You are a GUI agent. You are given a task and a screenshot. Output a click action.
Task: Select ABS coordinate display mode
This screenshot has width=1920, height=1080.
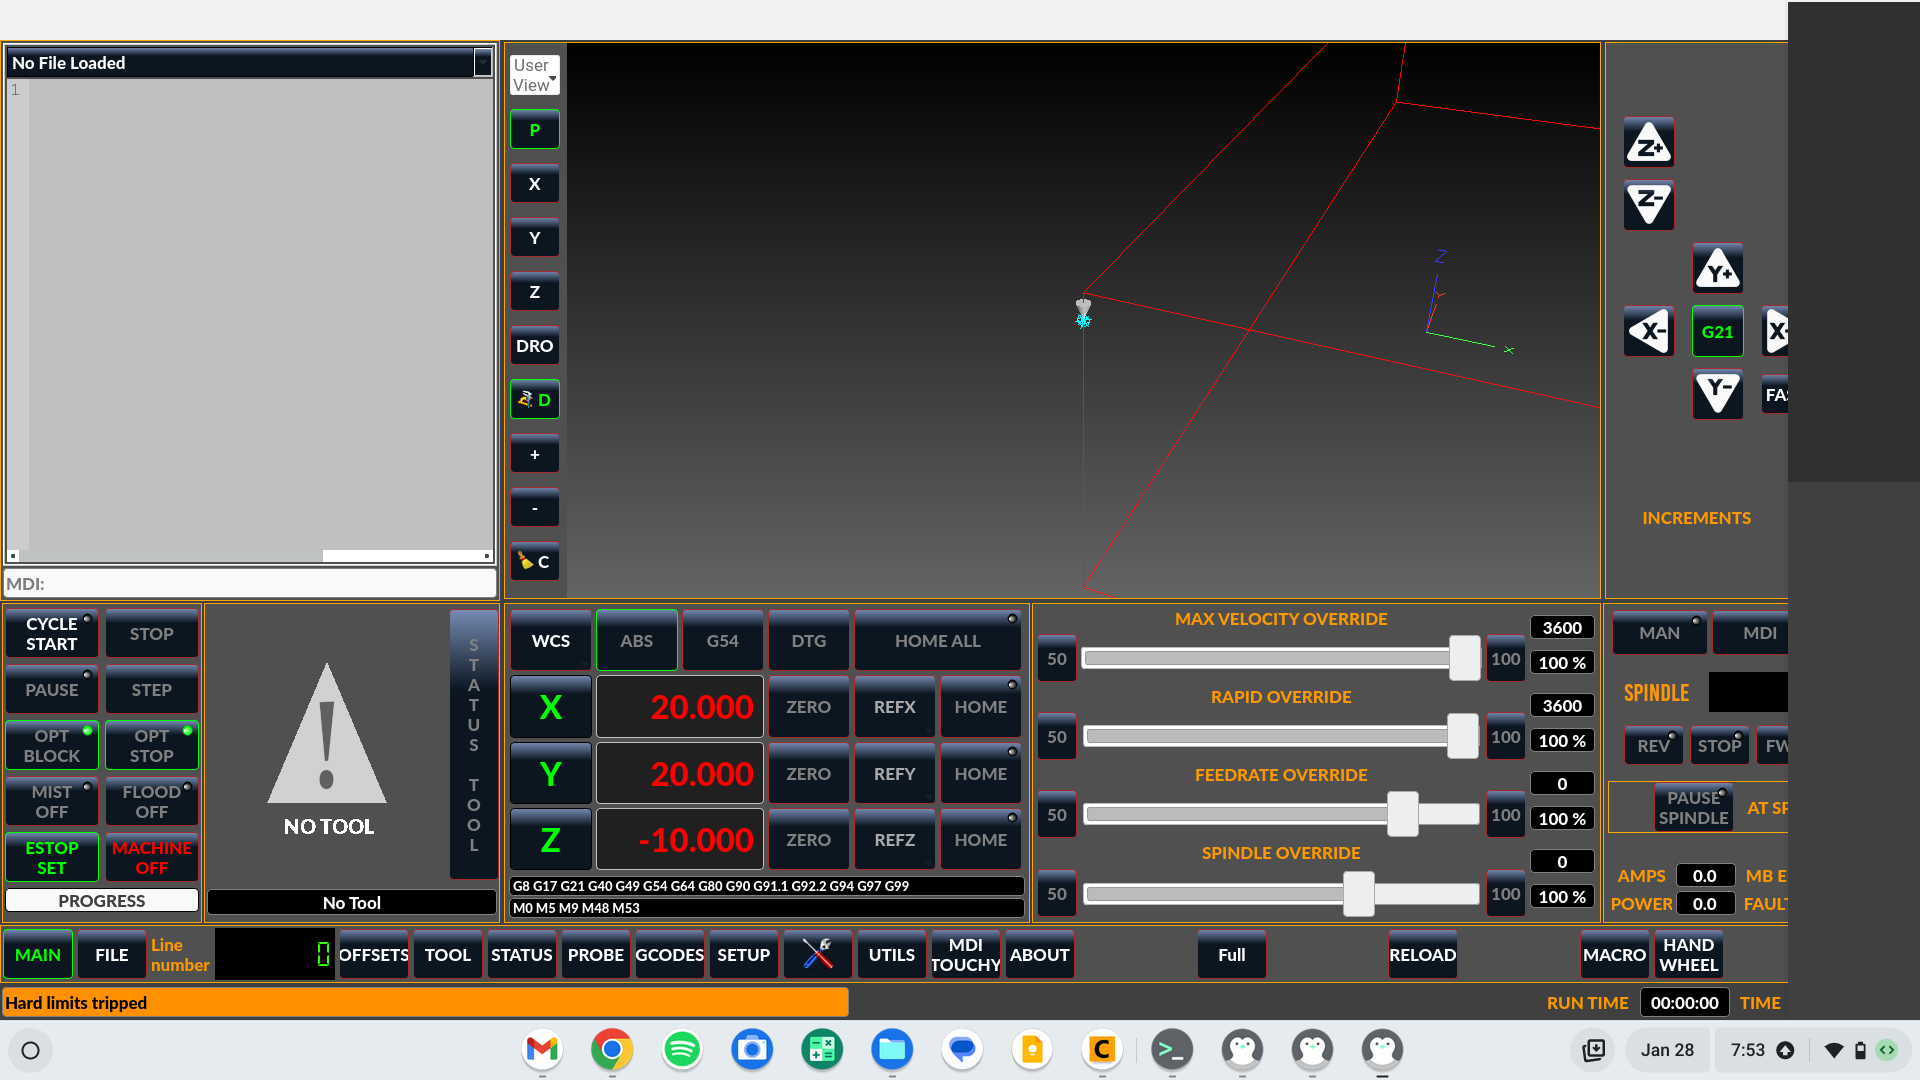(636, 641)
